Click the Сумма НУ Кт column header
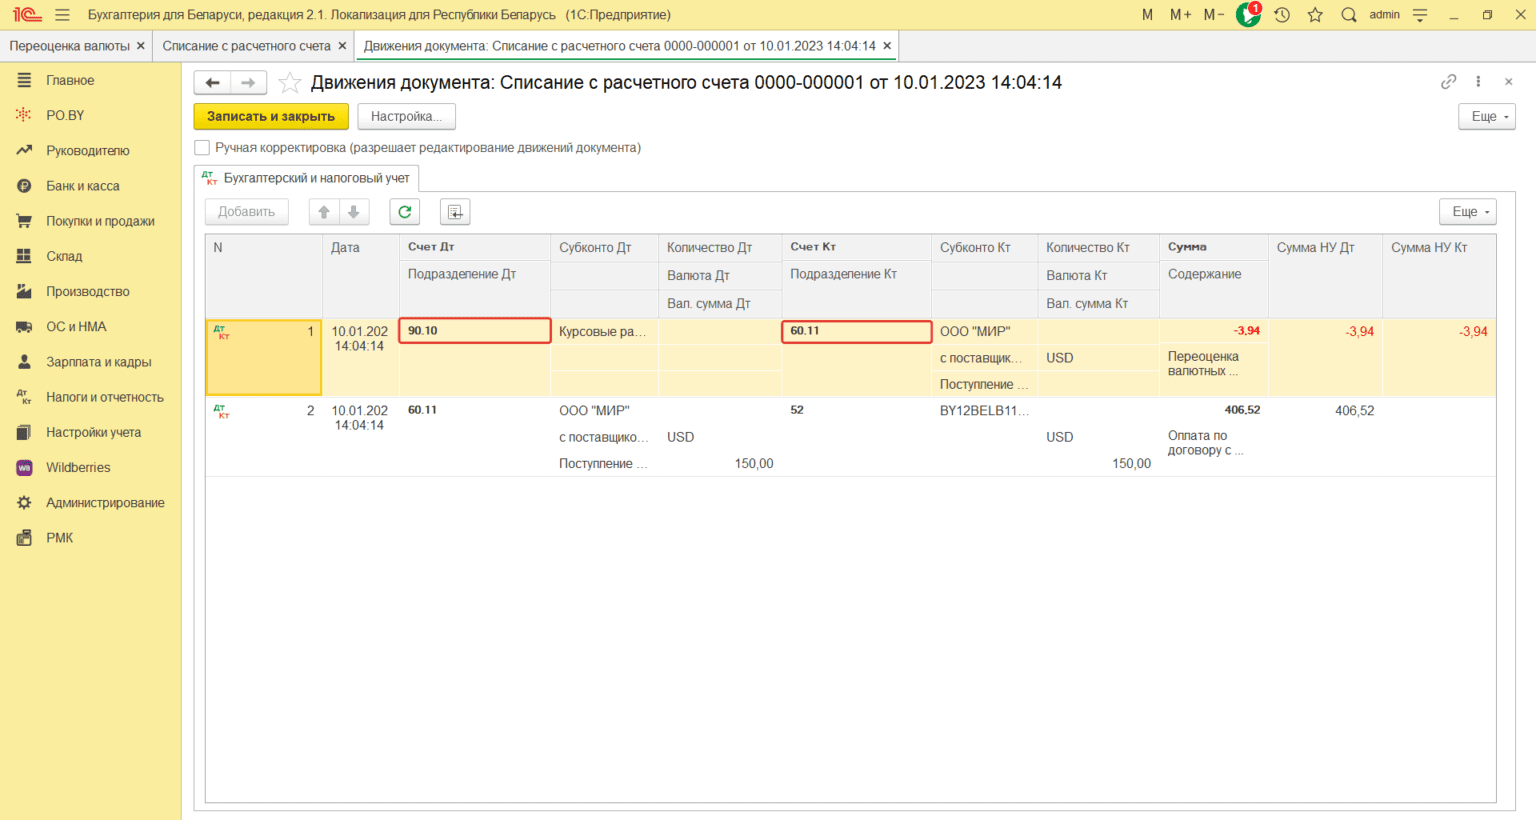Screen dimensions: 1536x820 (1438, 277)
